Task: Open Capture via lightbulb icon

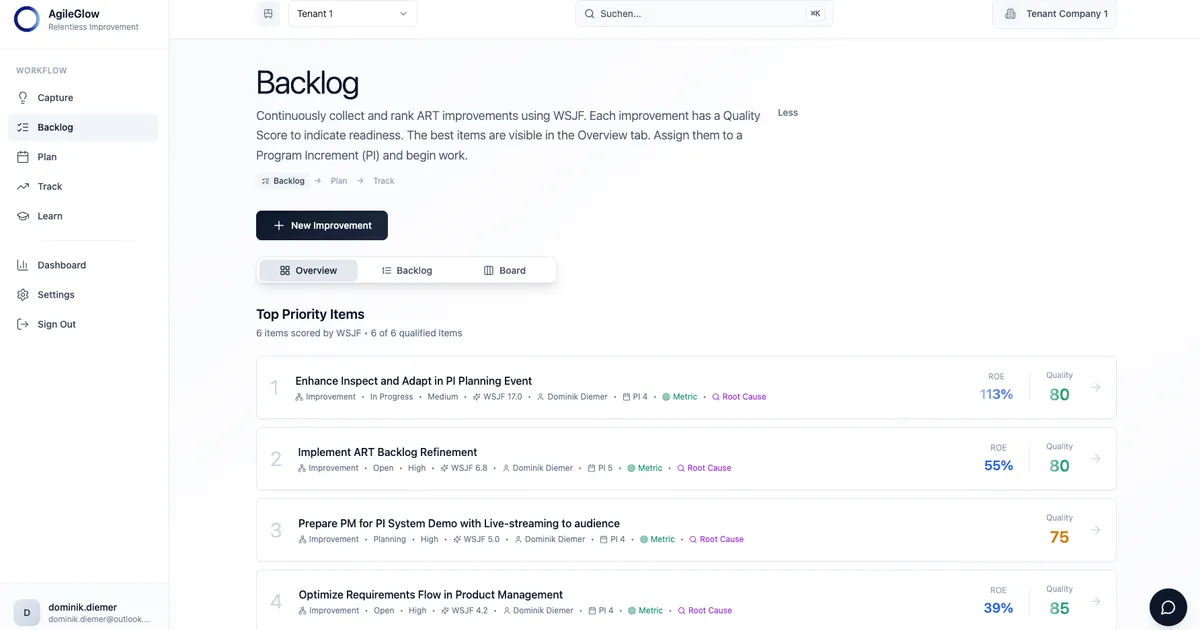Action: pos(23,98)
